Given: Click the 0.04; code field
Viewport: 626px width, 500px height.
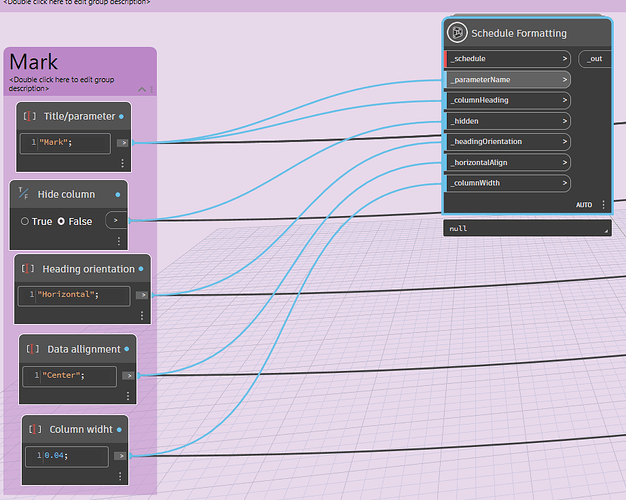Looking at the screenshot, I should pyautogui.click(x=67, y=456).
